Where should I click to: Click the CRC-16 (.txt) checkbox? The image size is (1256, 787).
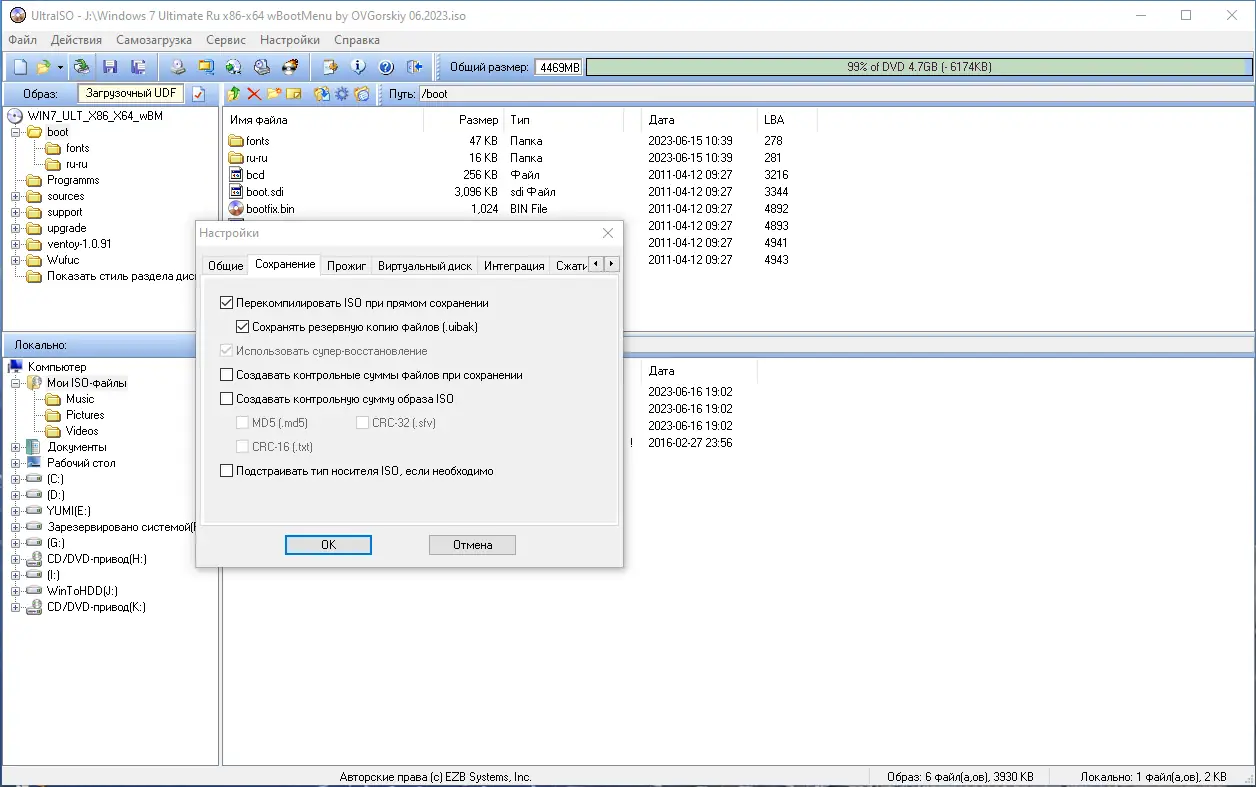click(x=243, y=447)
